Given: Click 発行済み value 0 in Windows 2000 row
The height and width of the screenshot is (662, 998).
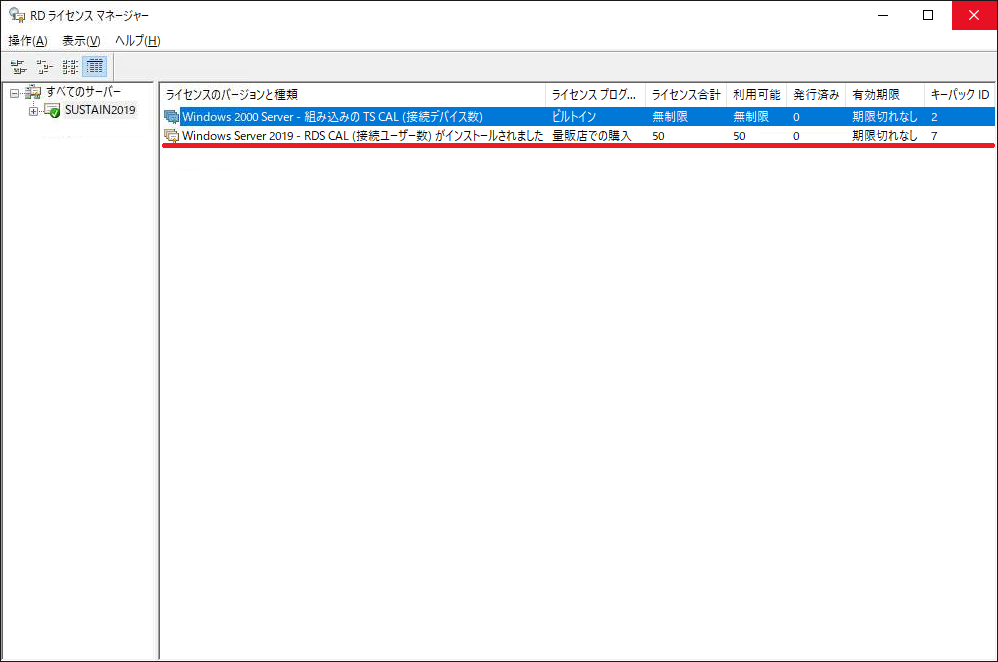Looking at the screenshot, I should coord(796,117).
